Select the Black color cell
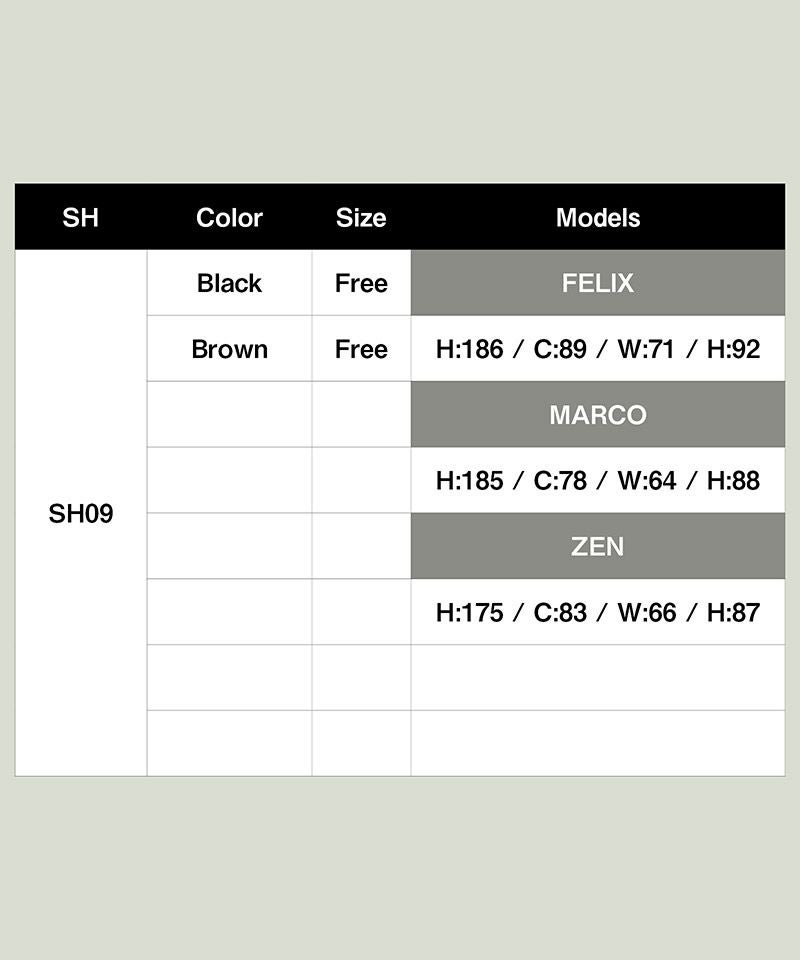The width and height of the screenshot is (800, 960). pyautogui.click(x=229, y=283)
